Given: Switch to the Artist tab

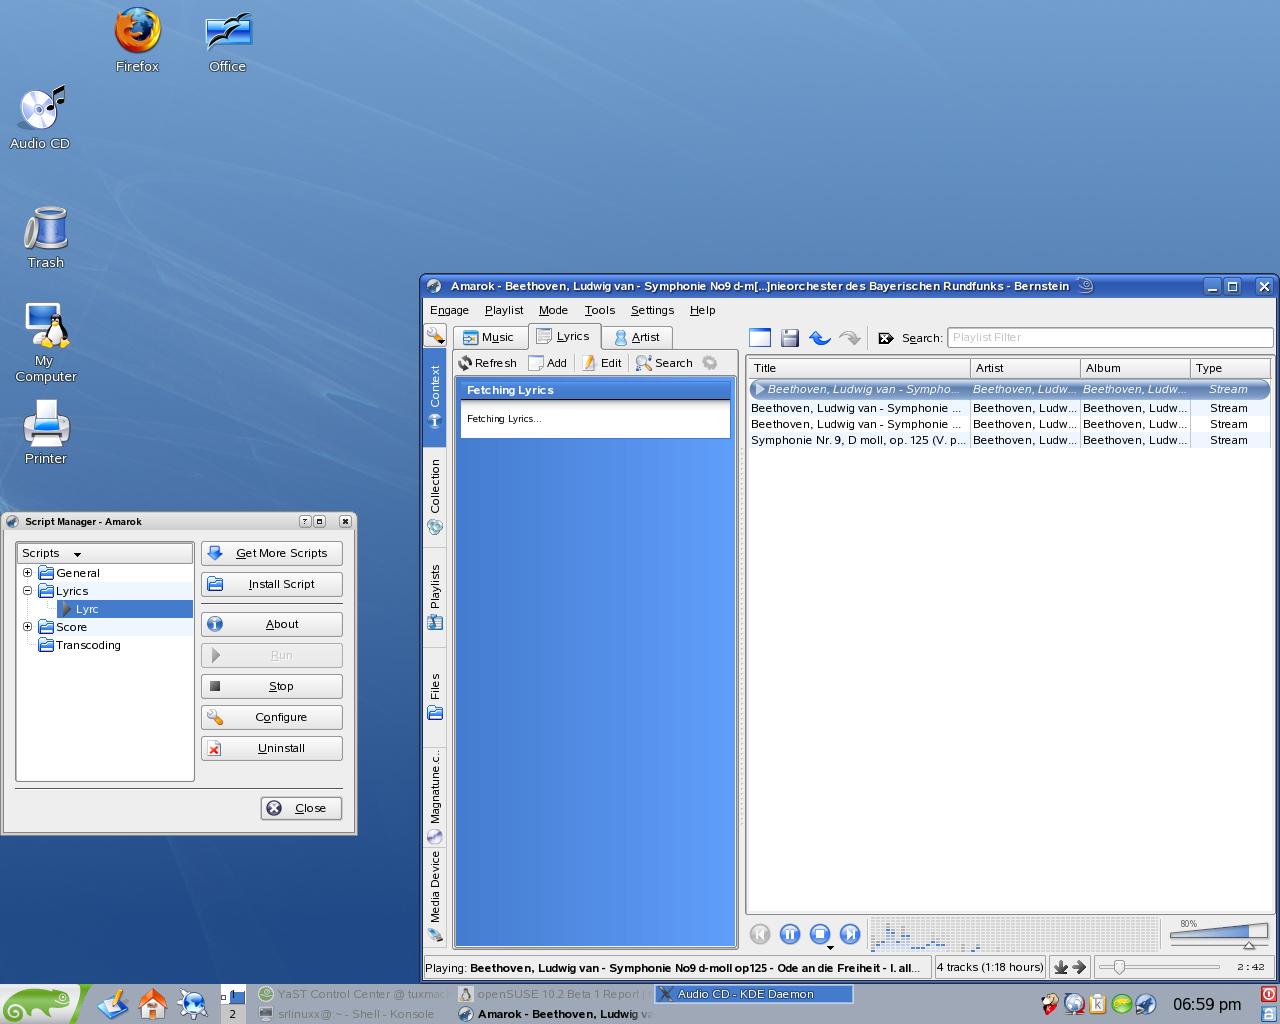Looking at the screenshot, I should pos(637,338).
